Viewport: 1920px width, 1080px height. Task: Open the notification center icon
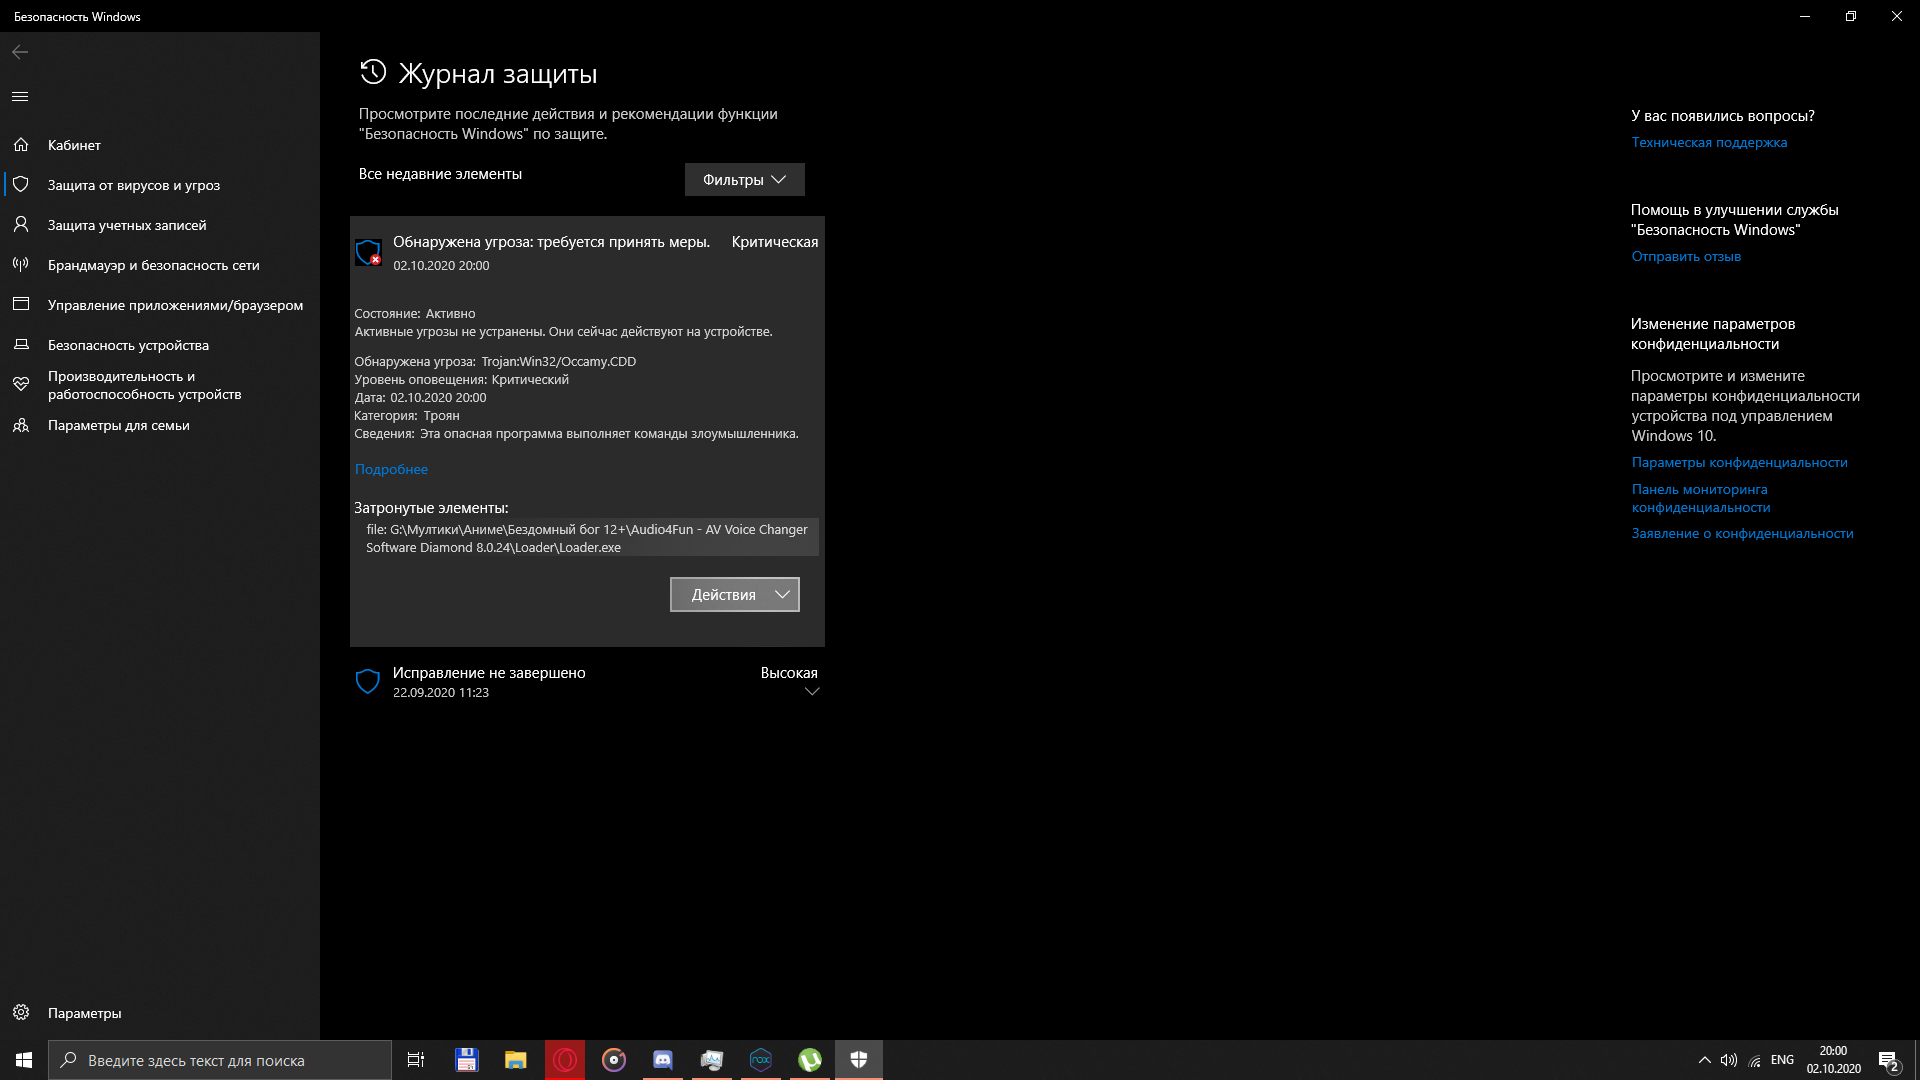point(1888,1060)
